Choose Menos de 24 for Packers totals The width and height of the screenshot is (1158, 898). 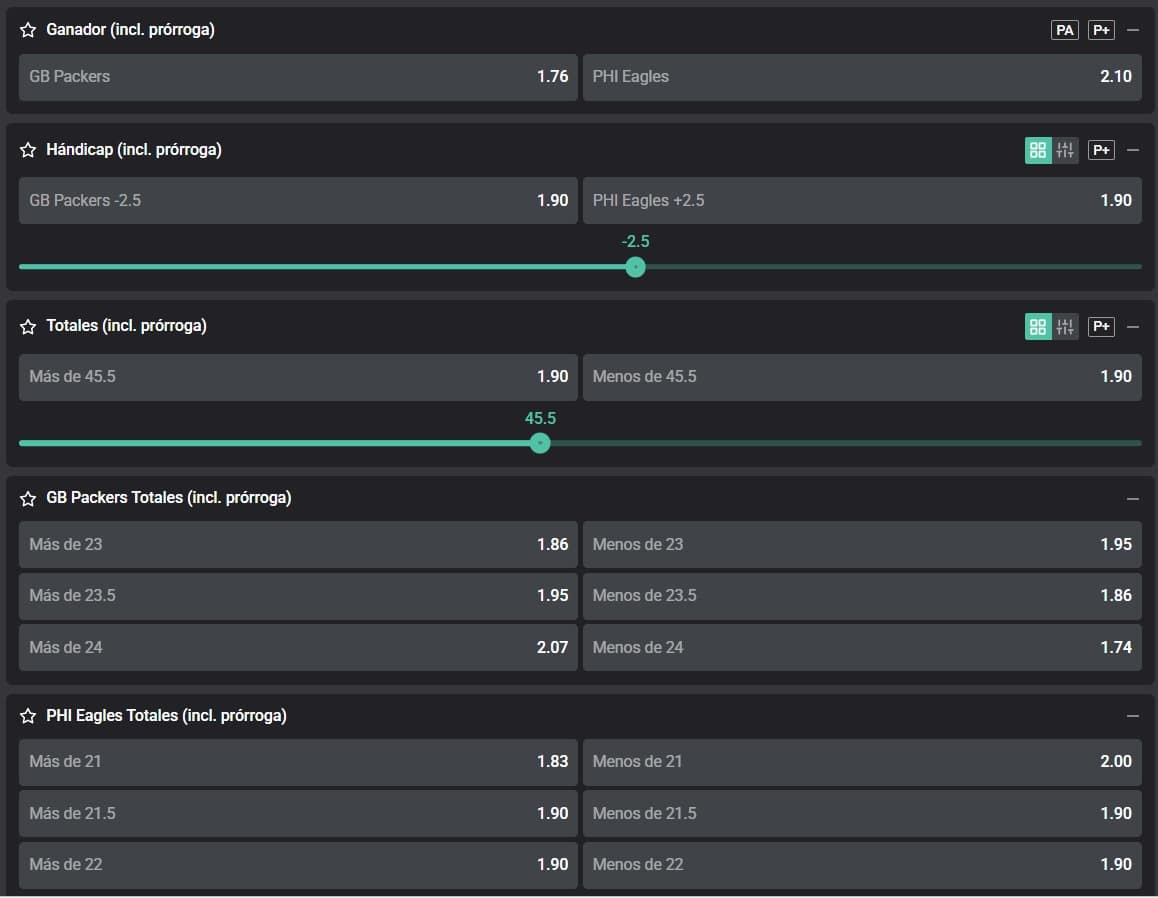click(x=861, y=648)
